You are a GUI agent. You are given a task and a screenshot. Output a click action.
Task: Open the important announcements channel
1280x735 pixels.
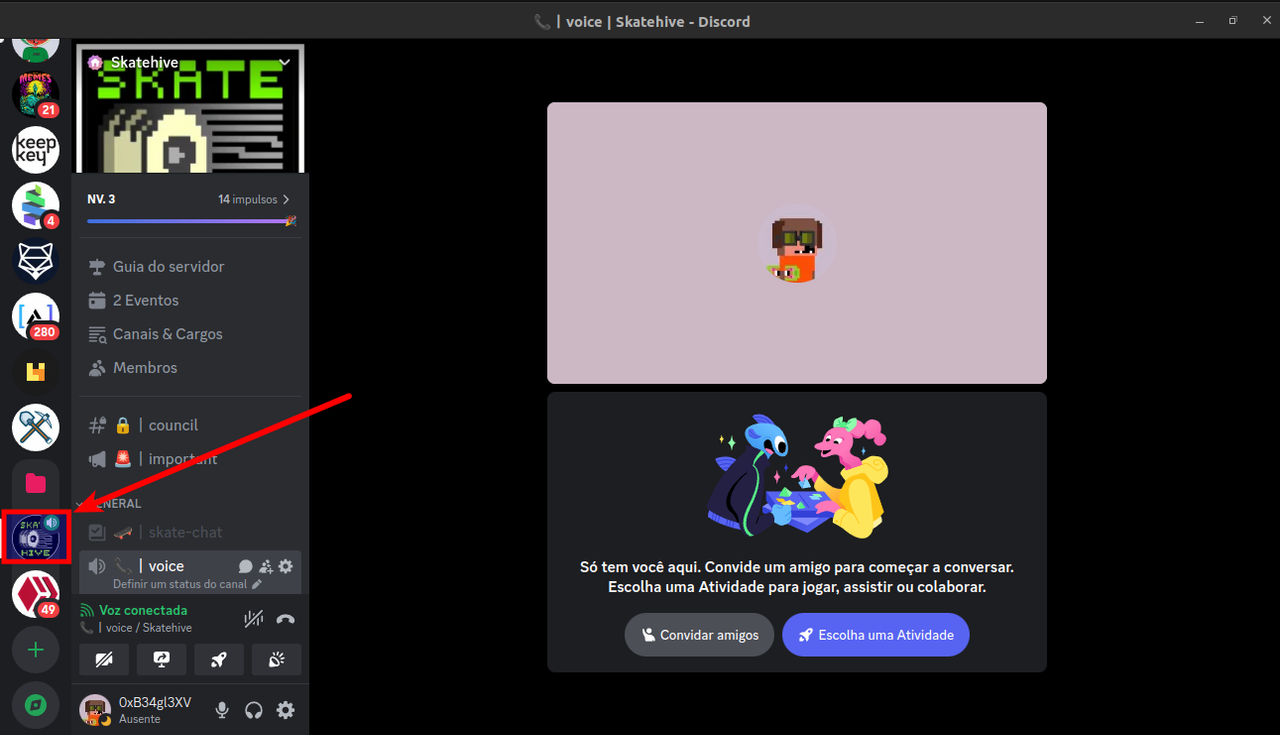[190, 459]
